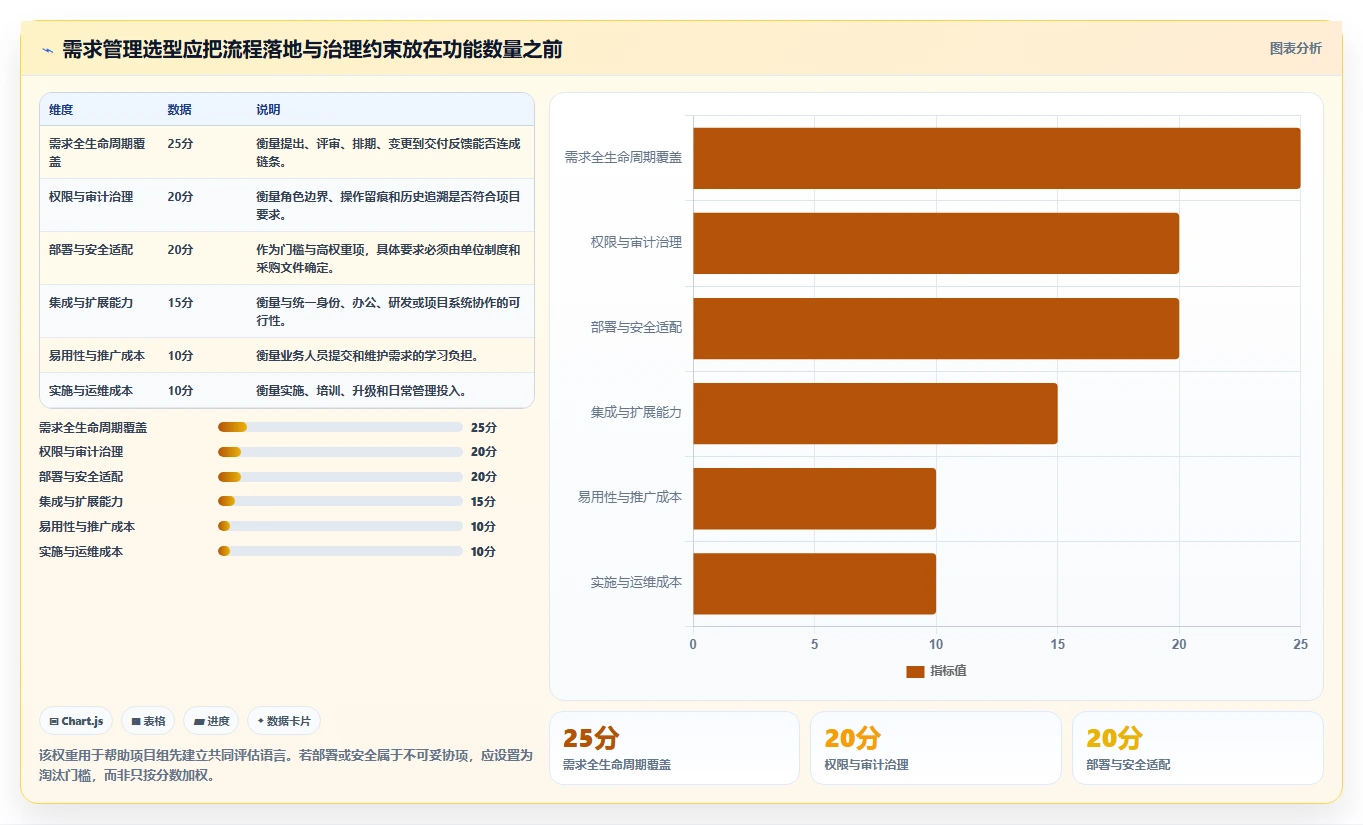Screen dimensions: 1363x825
Task: Select the Chart.js chip
Action: (x=76, y=721)
